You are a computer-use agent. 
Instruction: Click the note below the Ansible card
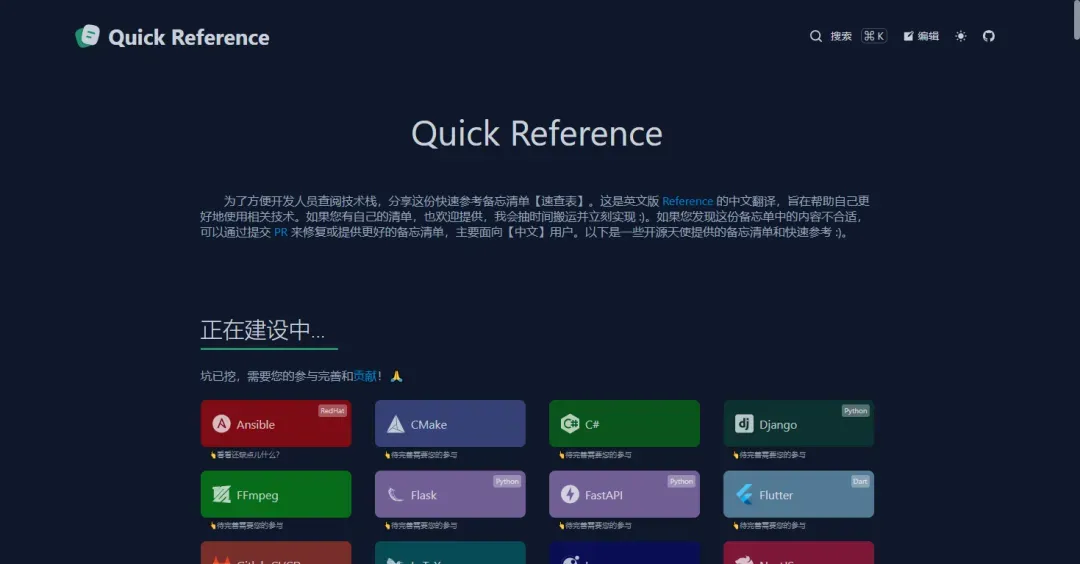pos(245,455)
